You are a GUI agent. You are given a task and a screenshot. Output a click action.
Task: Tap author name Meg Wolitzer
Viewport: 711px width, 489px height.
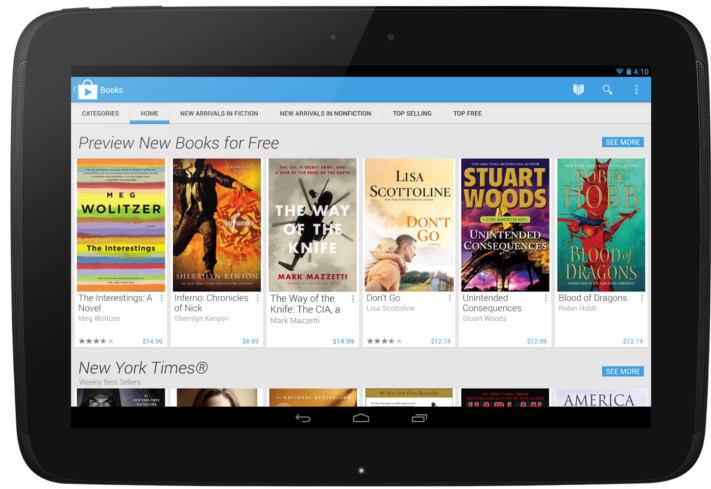tap(99, 318)
